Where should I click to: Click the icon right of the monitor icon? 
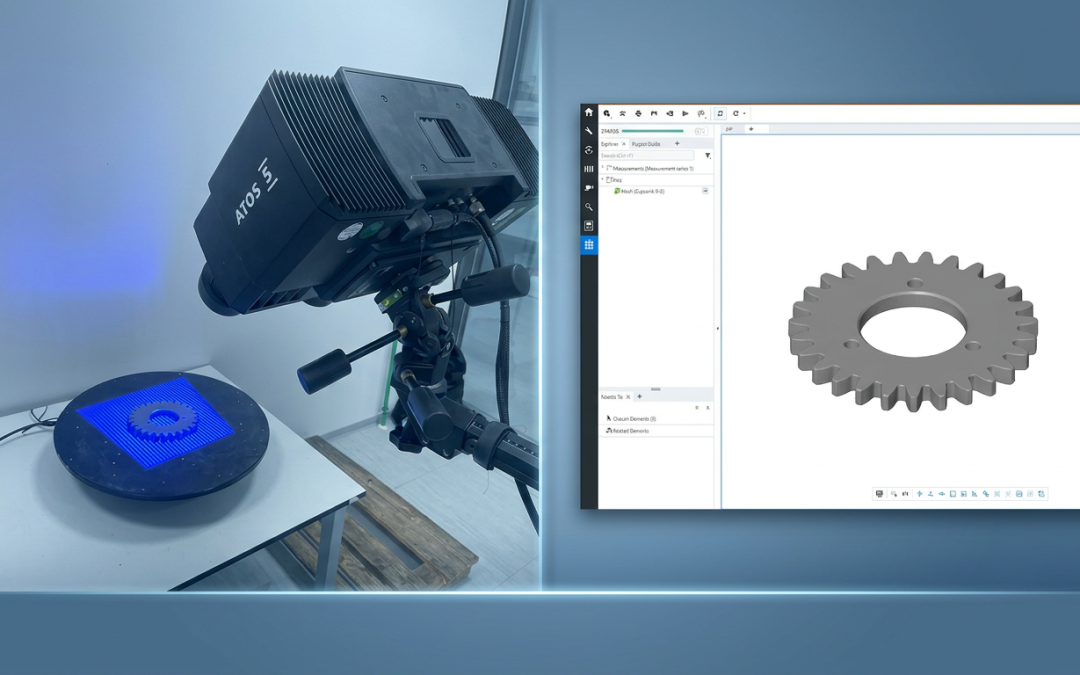(894, 494)
